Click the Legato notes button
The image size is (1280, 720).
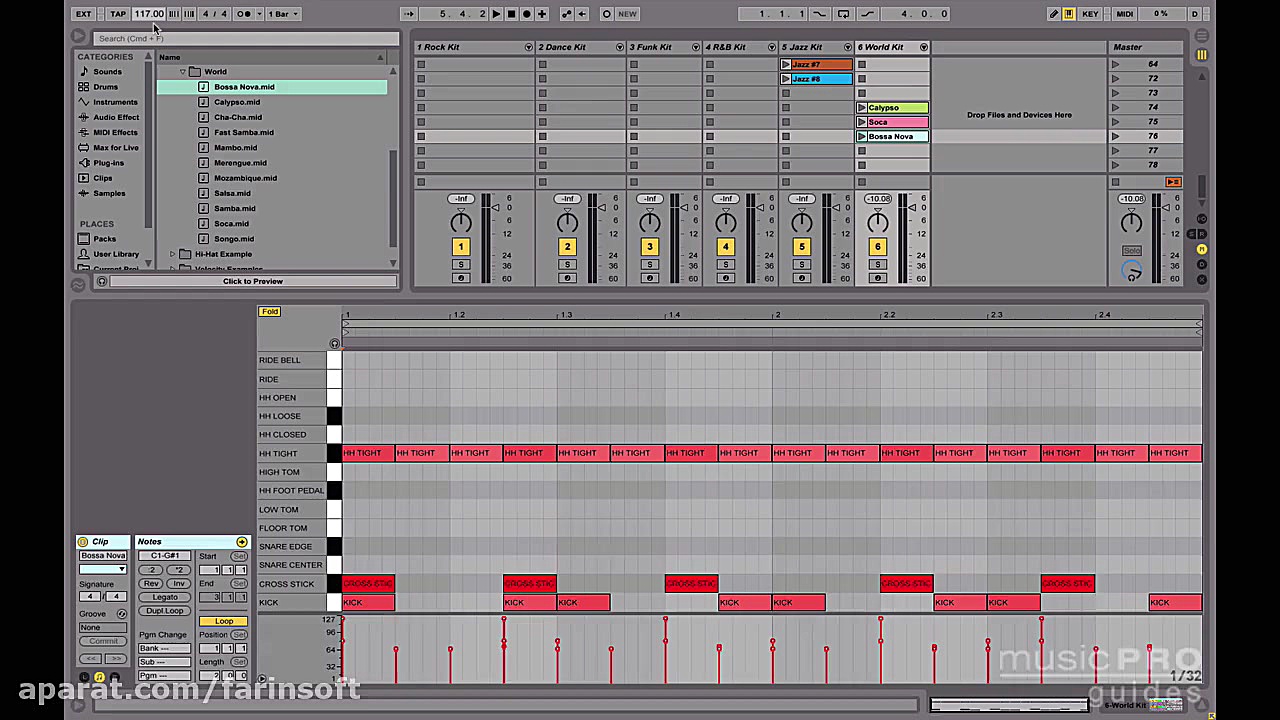165,597
